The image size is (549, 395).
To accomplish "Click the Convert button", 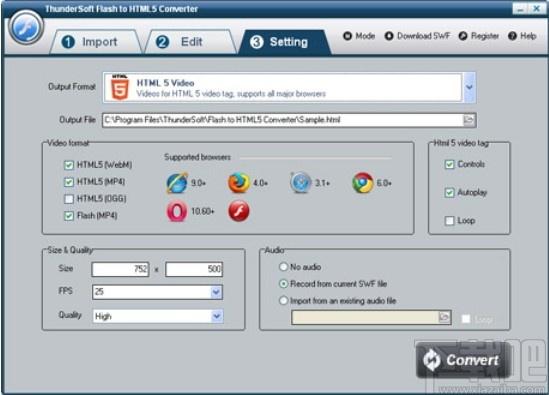I will [463, 360].
